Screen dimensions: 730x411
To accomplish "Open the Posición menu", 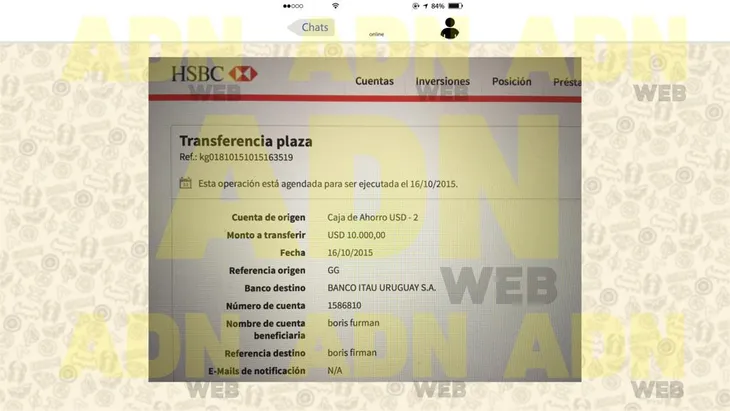I will [x=512, y=81].
